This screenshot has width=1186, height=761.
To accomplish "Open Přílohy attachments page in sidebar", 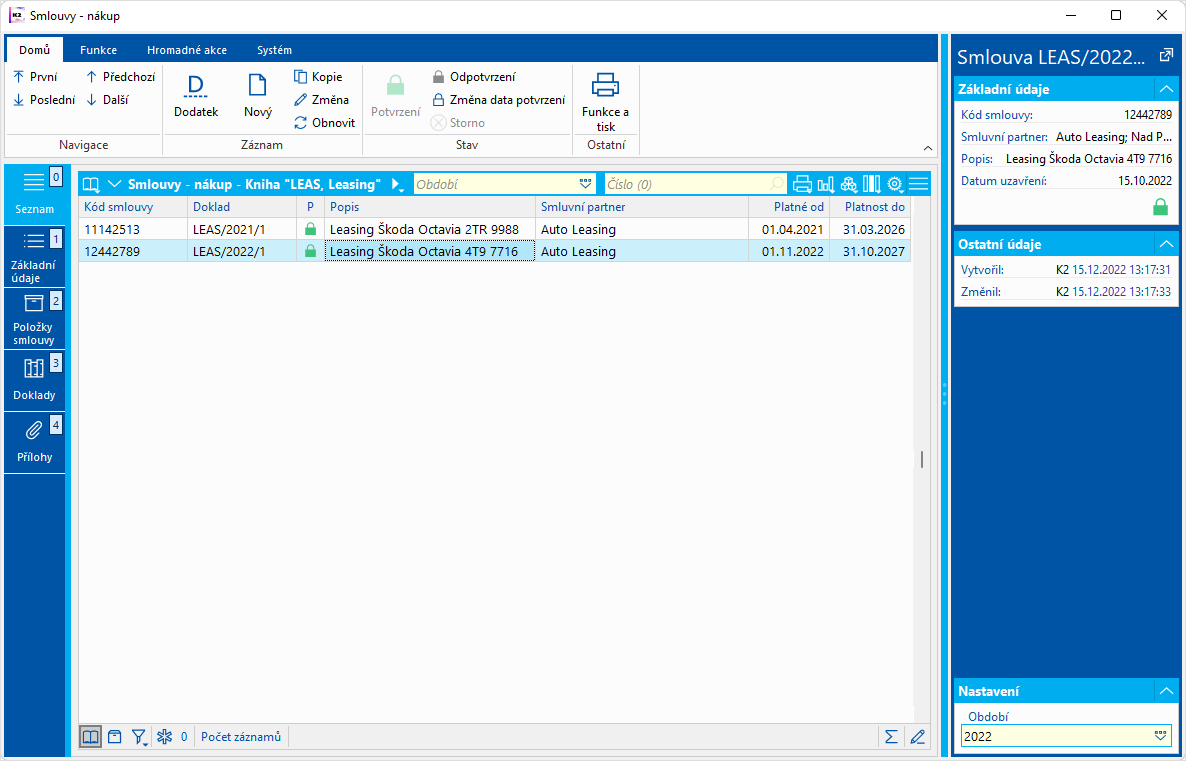I will pos(34,443).
